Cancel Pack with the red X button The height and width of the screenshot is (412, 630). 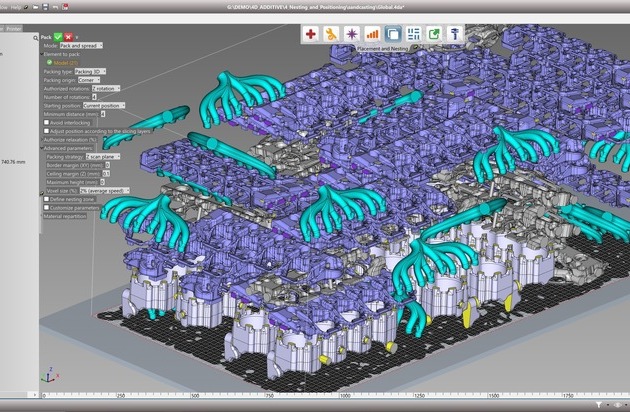(x=69, y=35)
